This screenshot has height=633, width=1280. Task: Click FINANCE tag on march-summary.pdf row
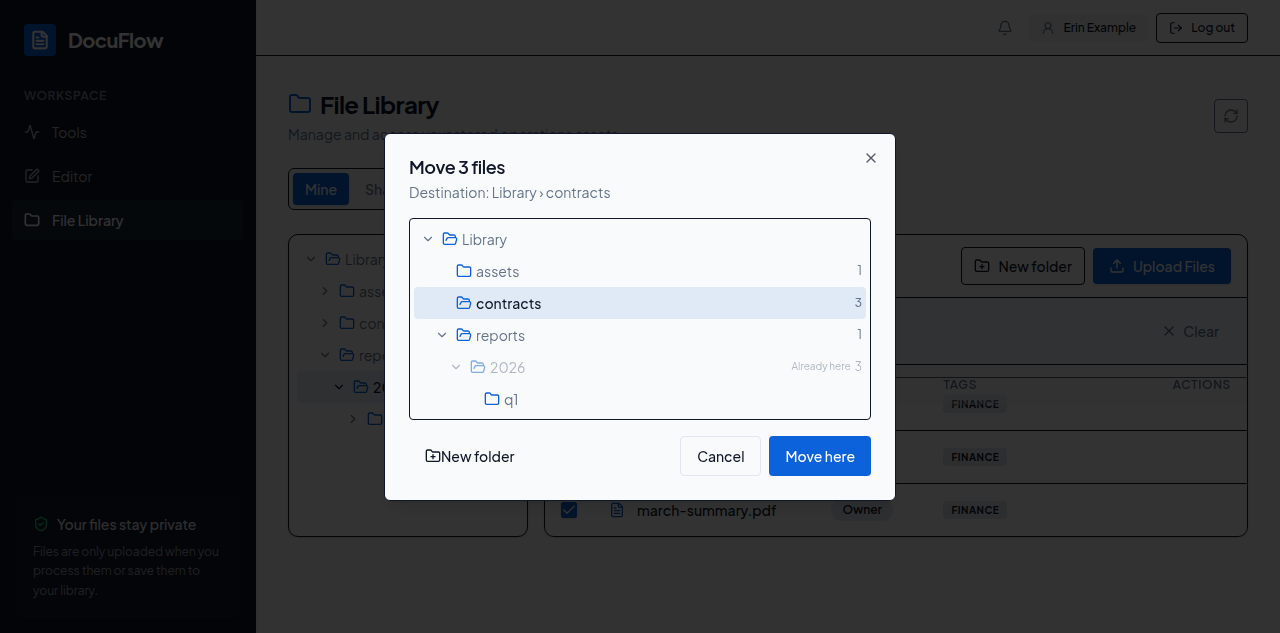pos(975,510)
